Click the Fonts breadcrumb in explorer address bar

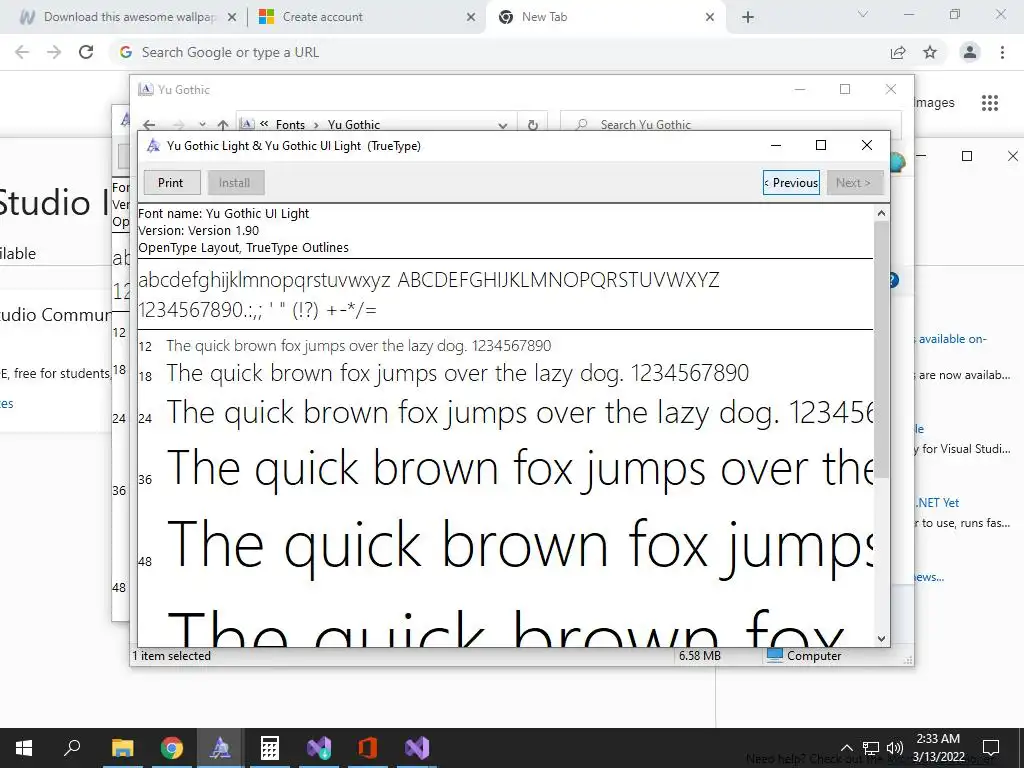[x=290, y=125]
